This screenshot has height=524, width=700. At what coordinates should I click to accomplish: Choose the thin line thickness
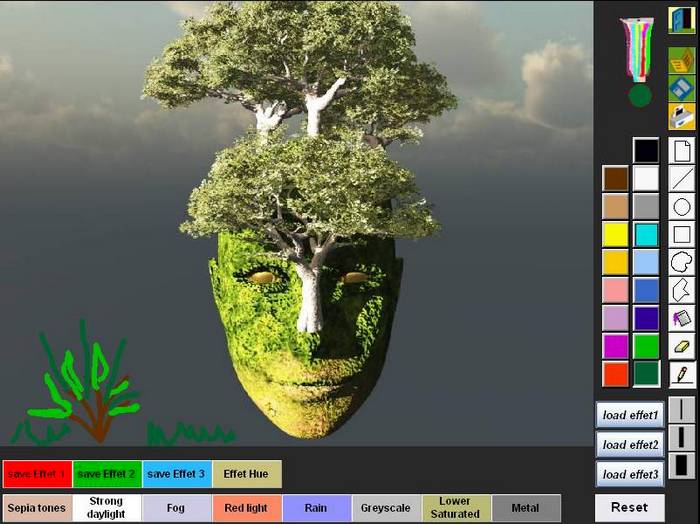tap(682, 409)
